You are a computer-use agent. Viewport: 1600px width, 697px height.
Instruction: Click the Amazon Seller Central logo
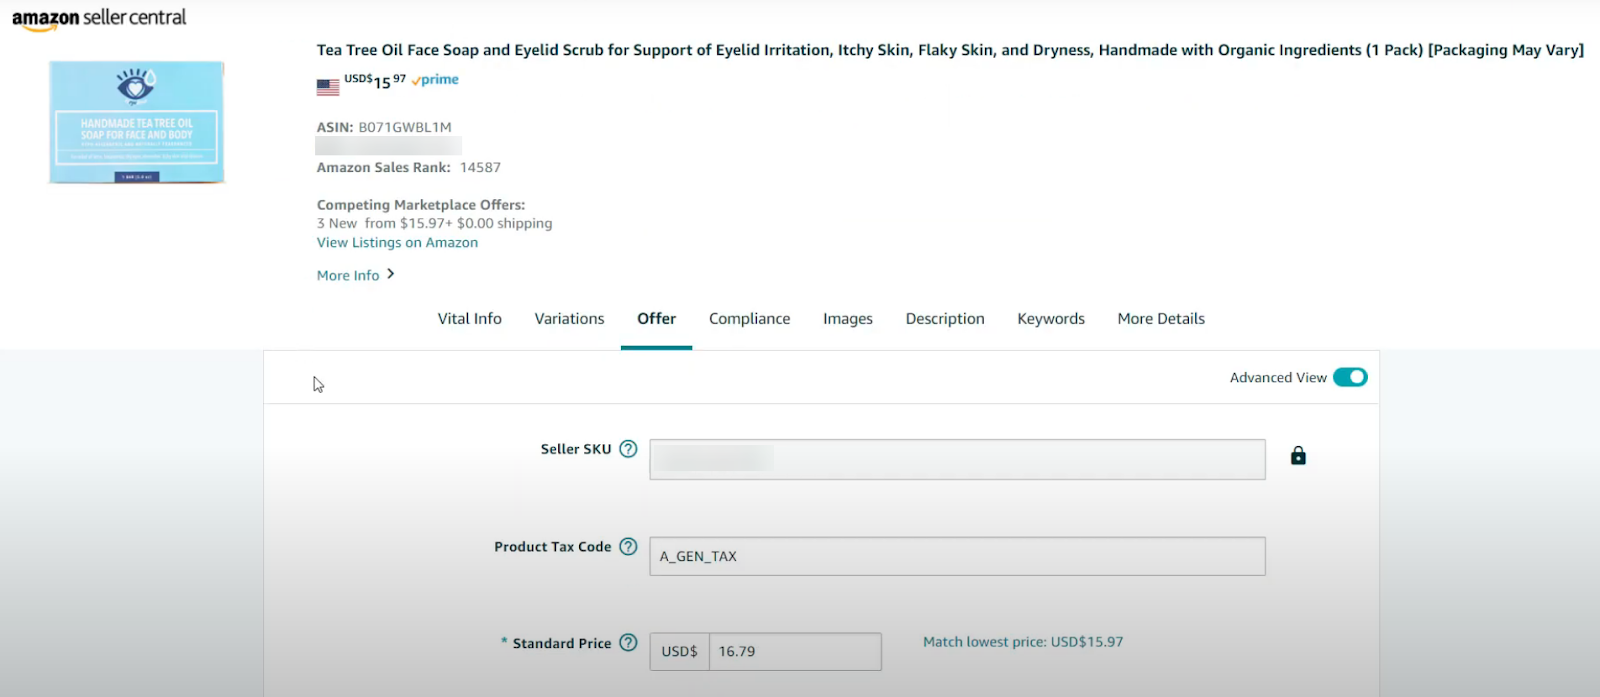99,18
